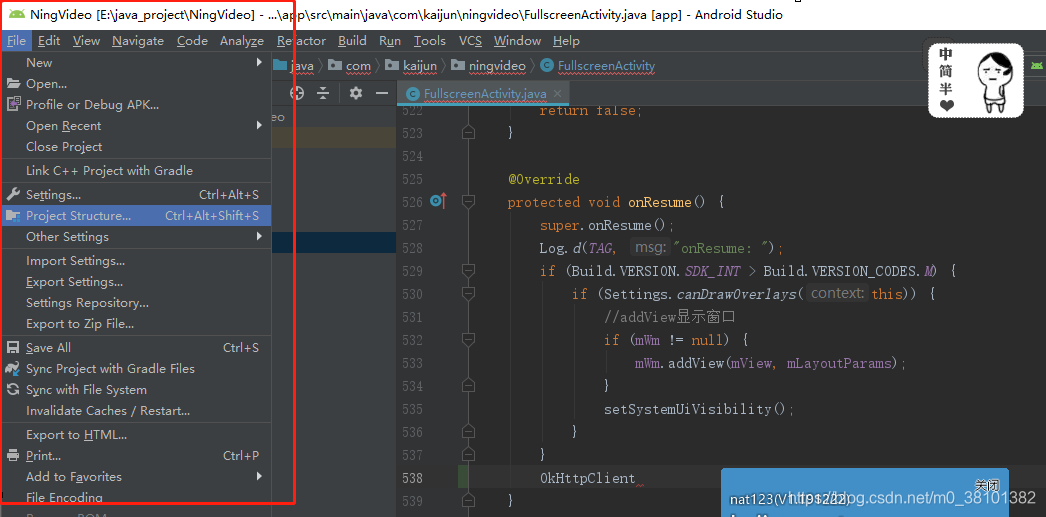
Task: Collapse the mWm null check fold, line 532
Action: tap(468, 340)
